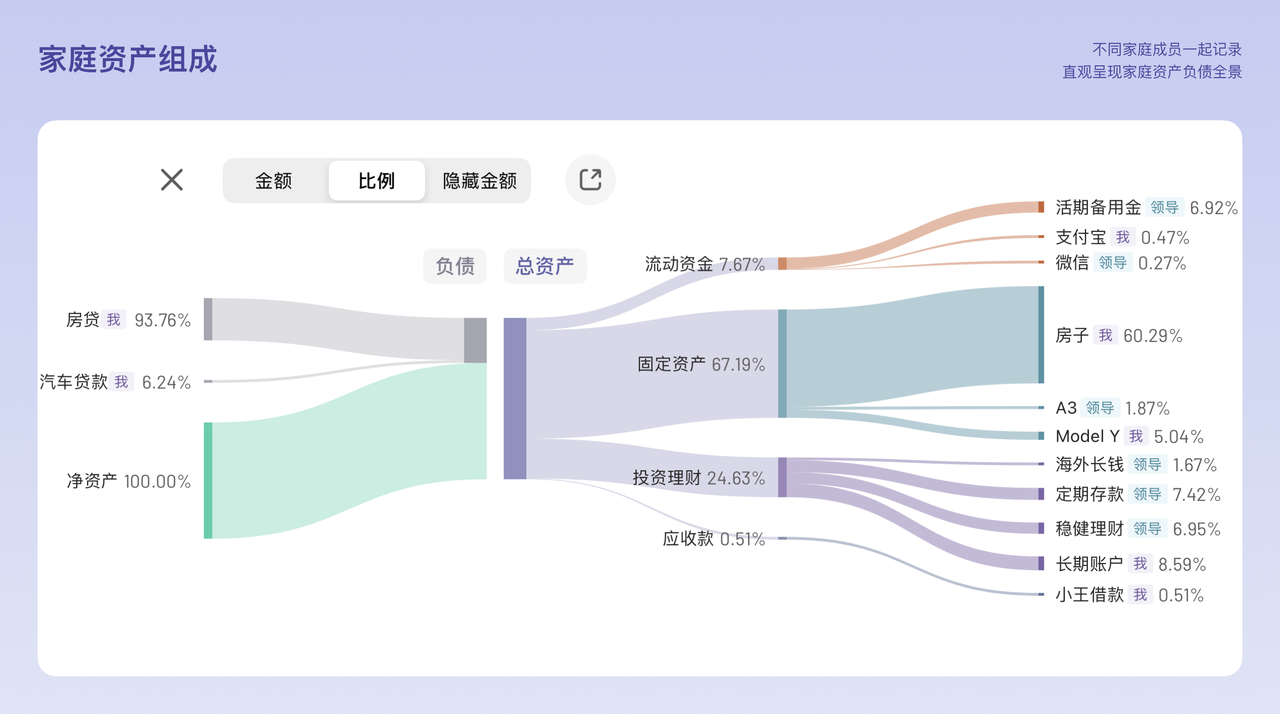Click the green 净资产 node bar
This screenshot has width=1280, height=714.
(208, 480)
